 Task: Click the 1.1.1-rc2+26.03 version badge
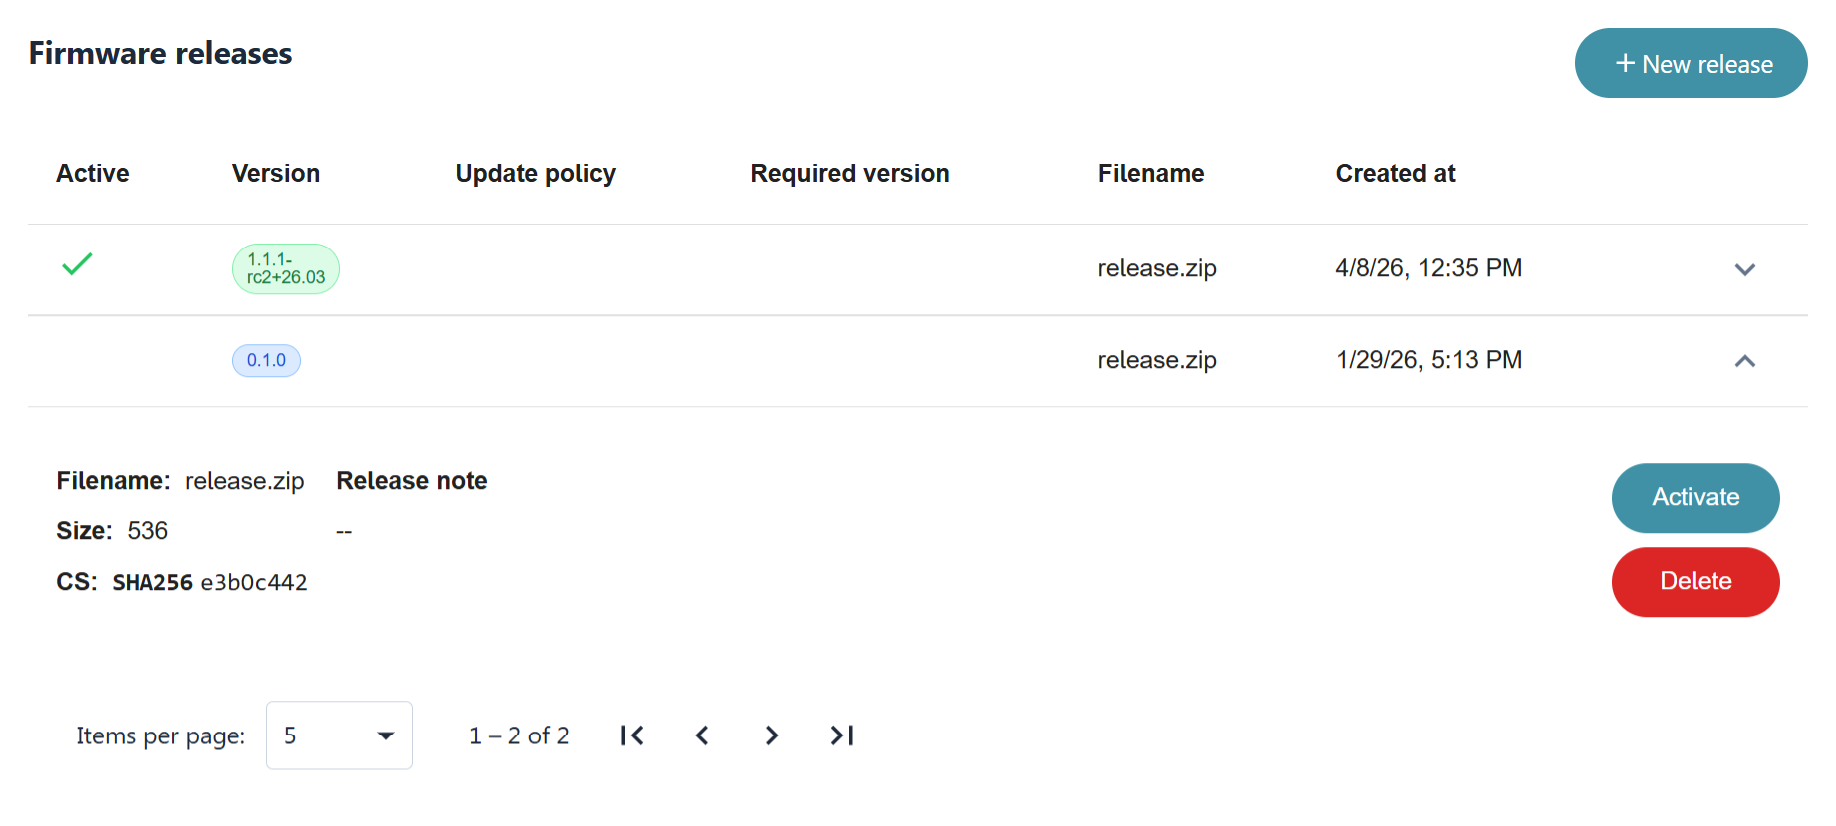pos(286,269)
